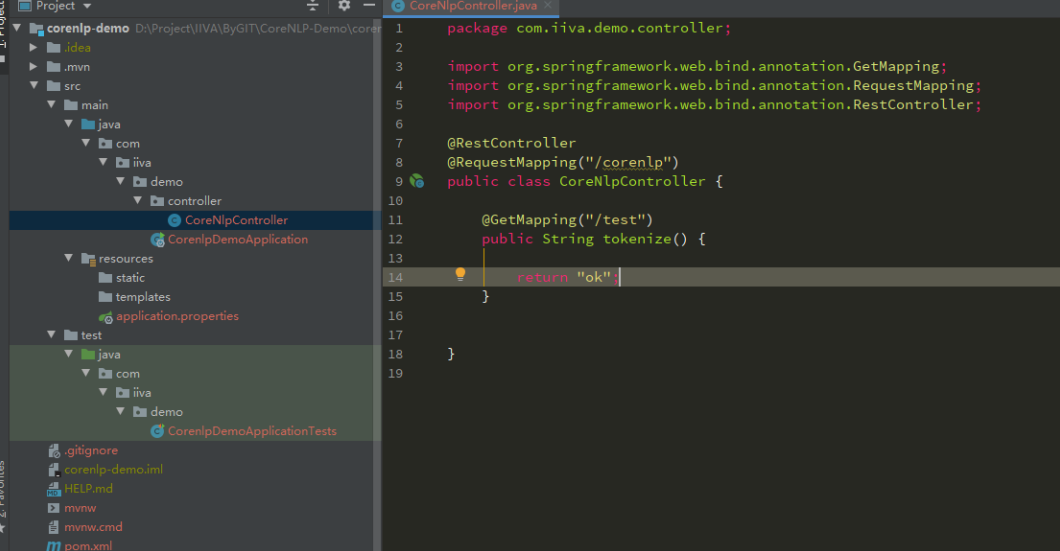The height and width of the screenshot is (551, 1060).
Task: Collapse the controller package
Action: pyautogui.click(x=138, y=201)
